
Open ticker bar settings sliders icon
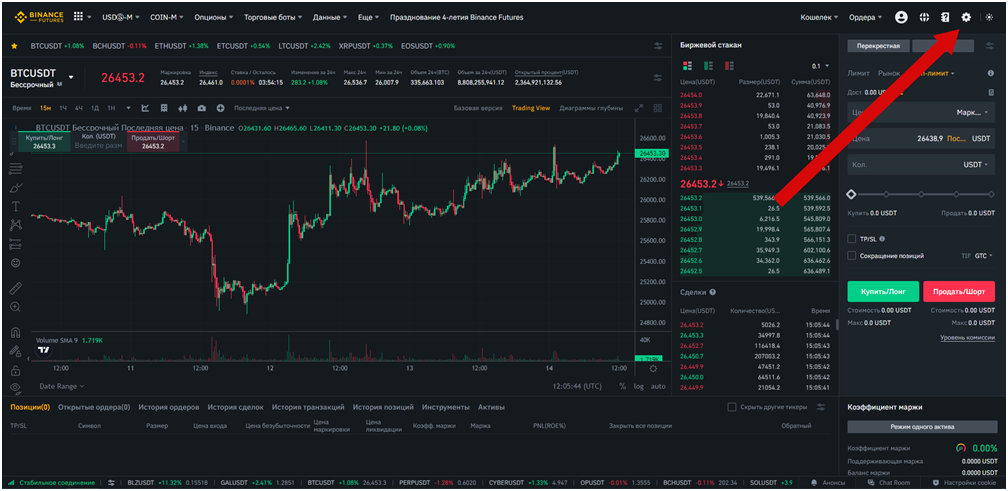tap(658, 46)
